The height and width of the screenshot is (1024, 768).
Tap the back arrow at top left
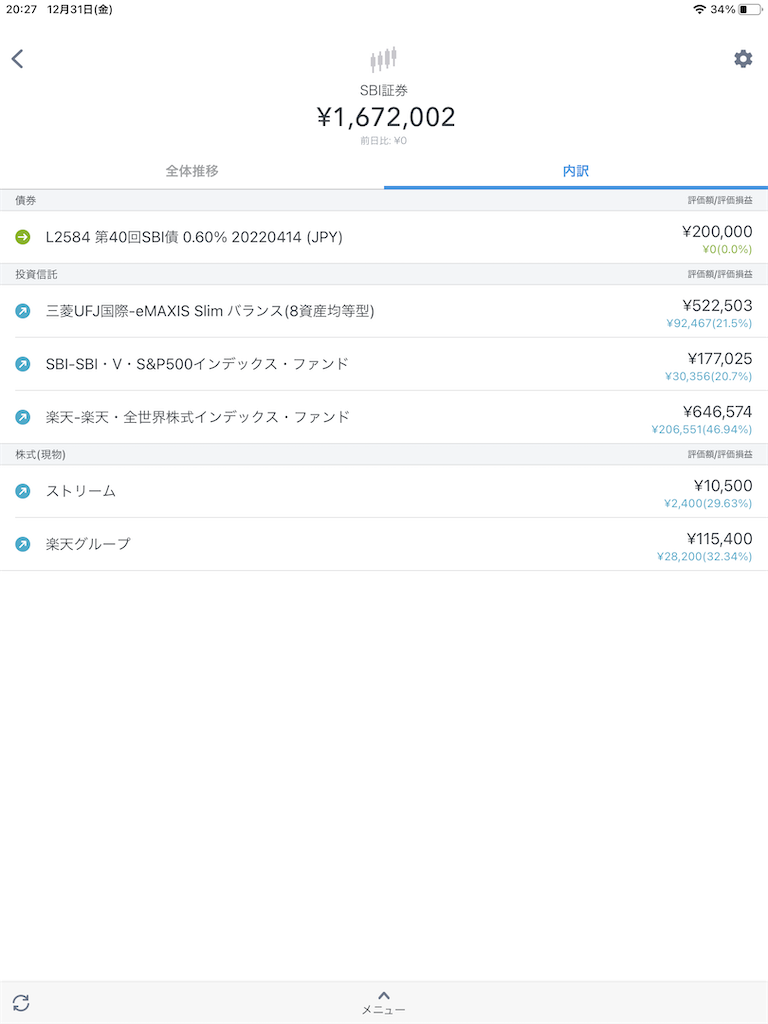tap(18, 59)
